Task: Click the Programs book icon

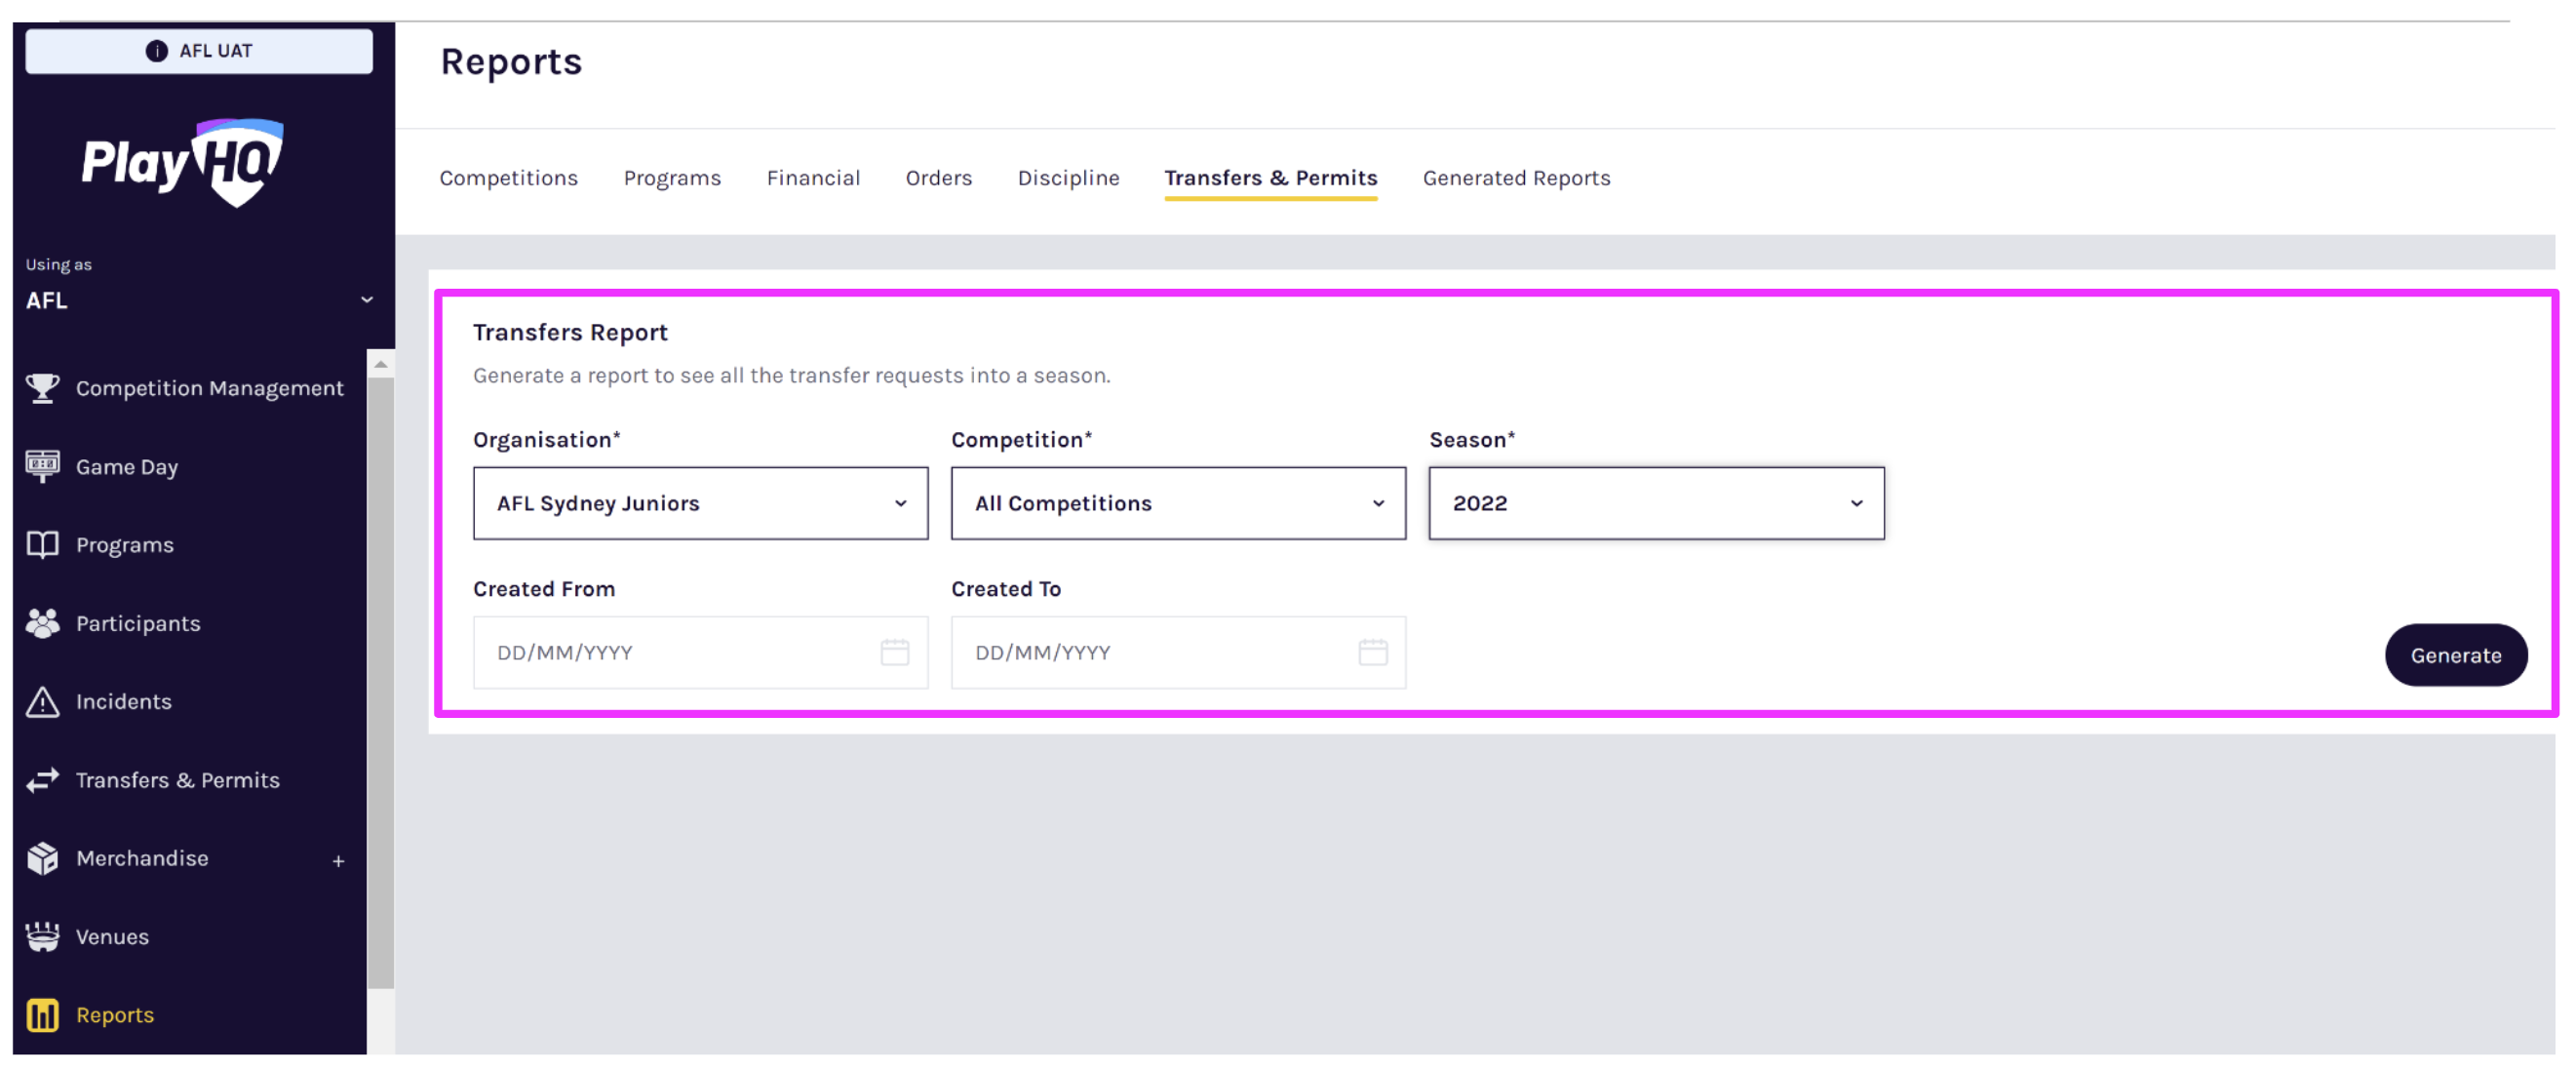Action: pos(42,545)
